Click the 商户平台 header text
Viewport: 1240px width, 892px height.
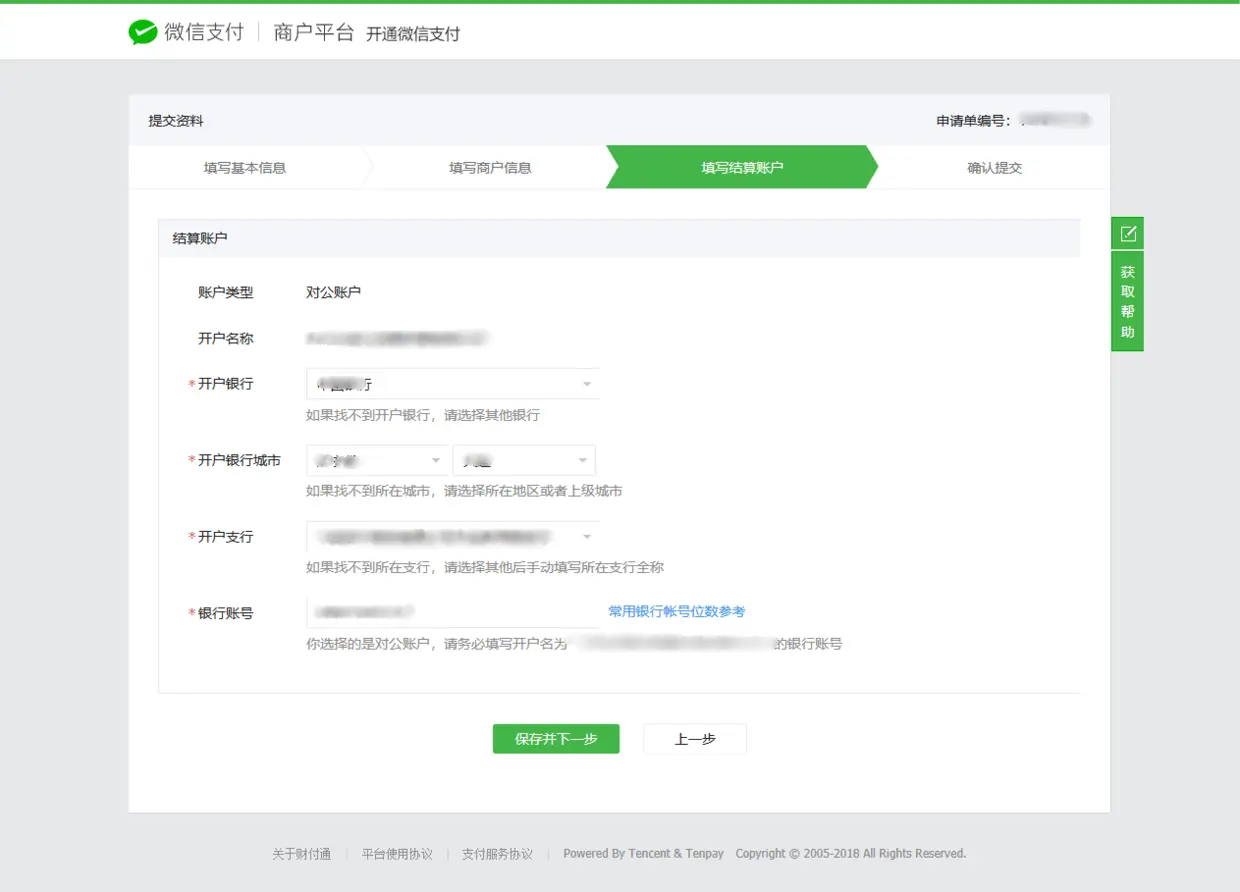tap(314, 32)
